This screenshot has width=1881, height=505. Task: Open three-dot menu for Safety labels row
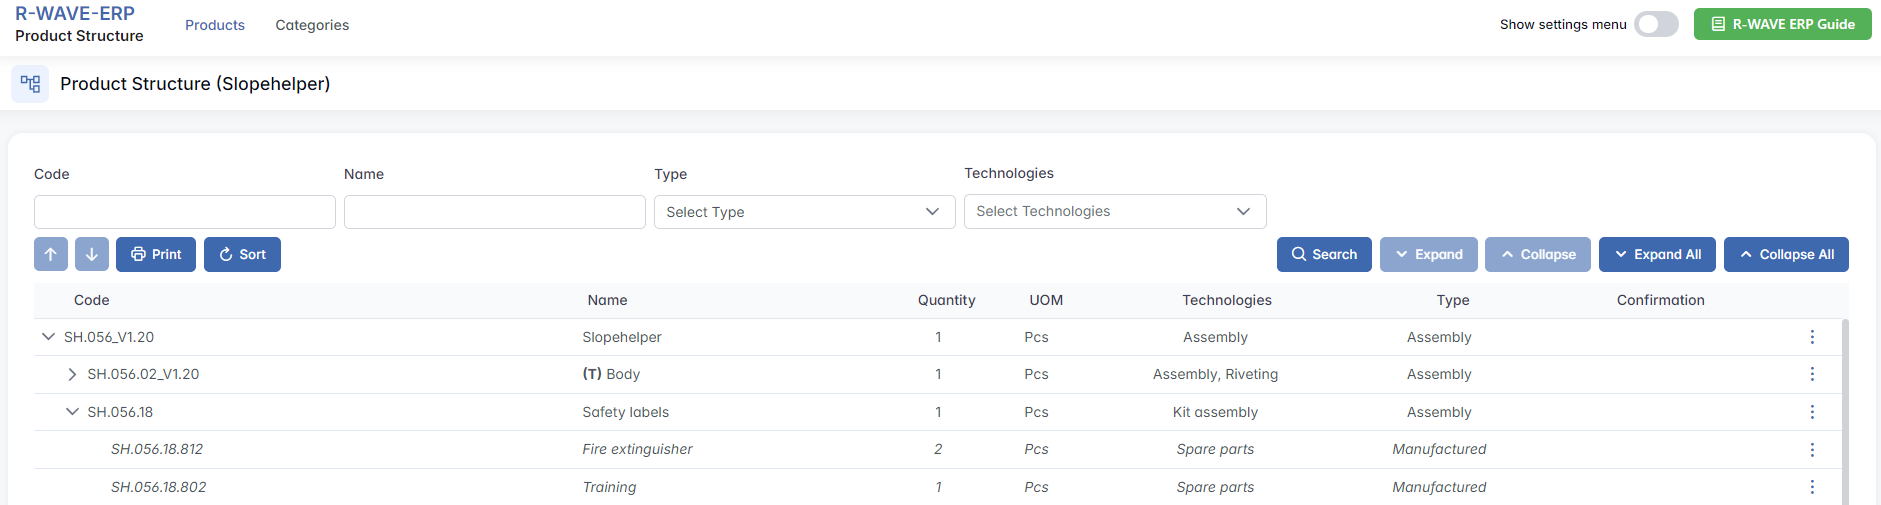[x=1811, y=412]
